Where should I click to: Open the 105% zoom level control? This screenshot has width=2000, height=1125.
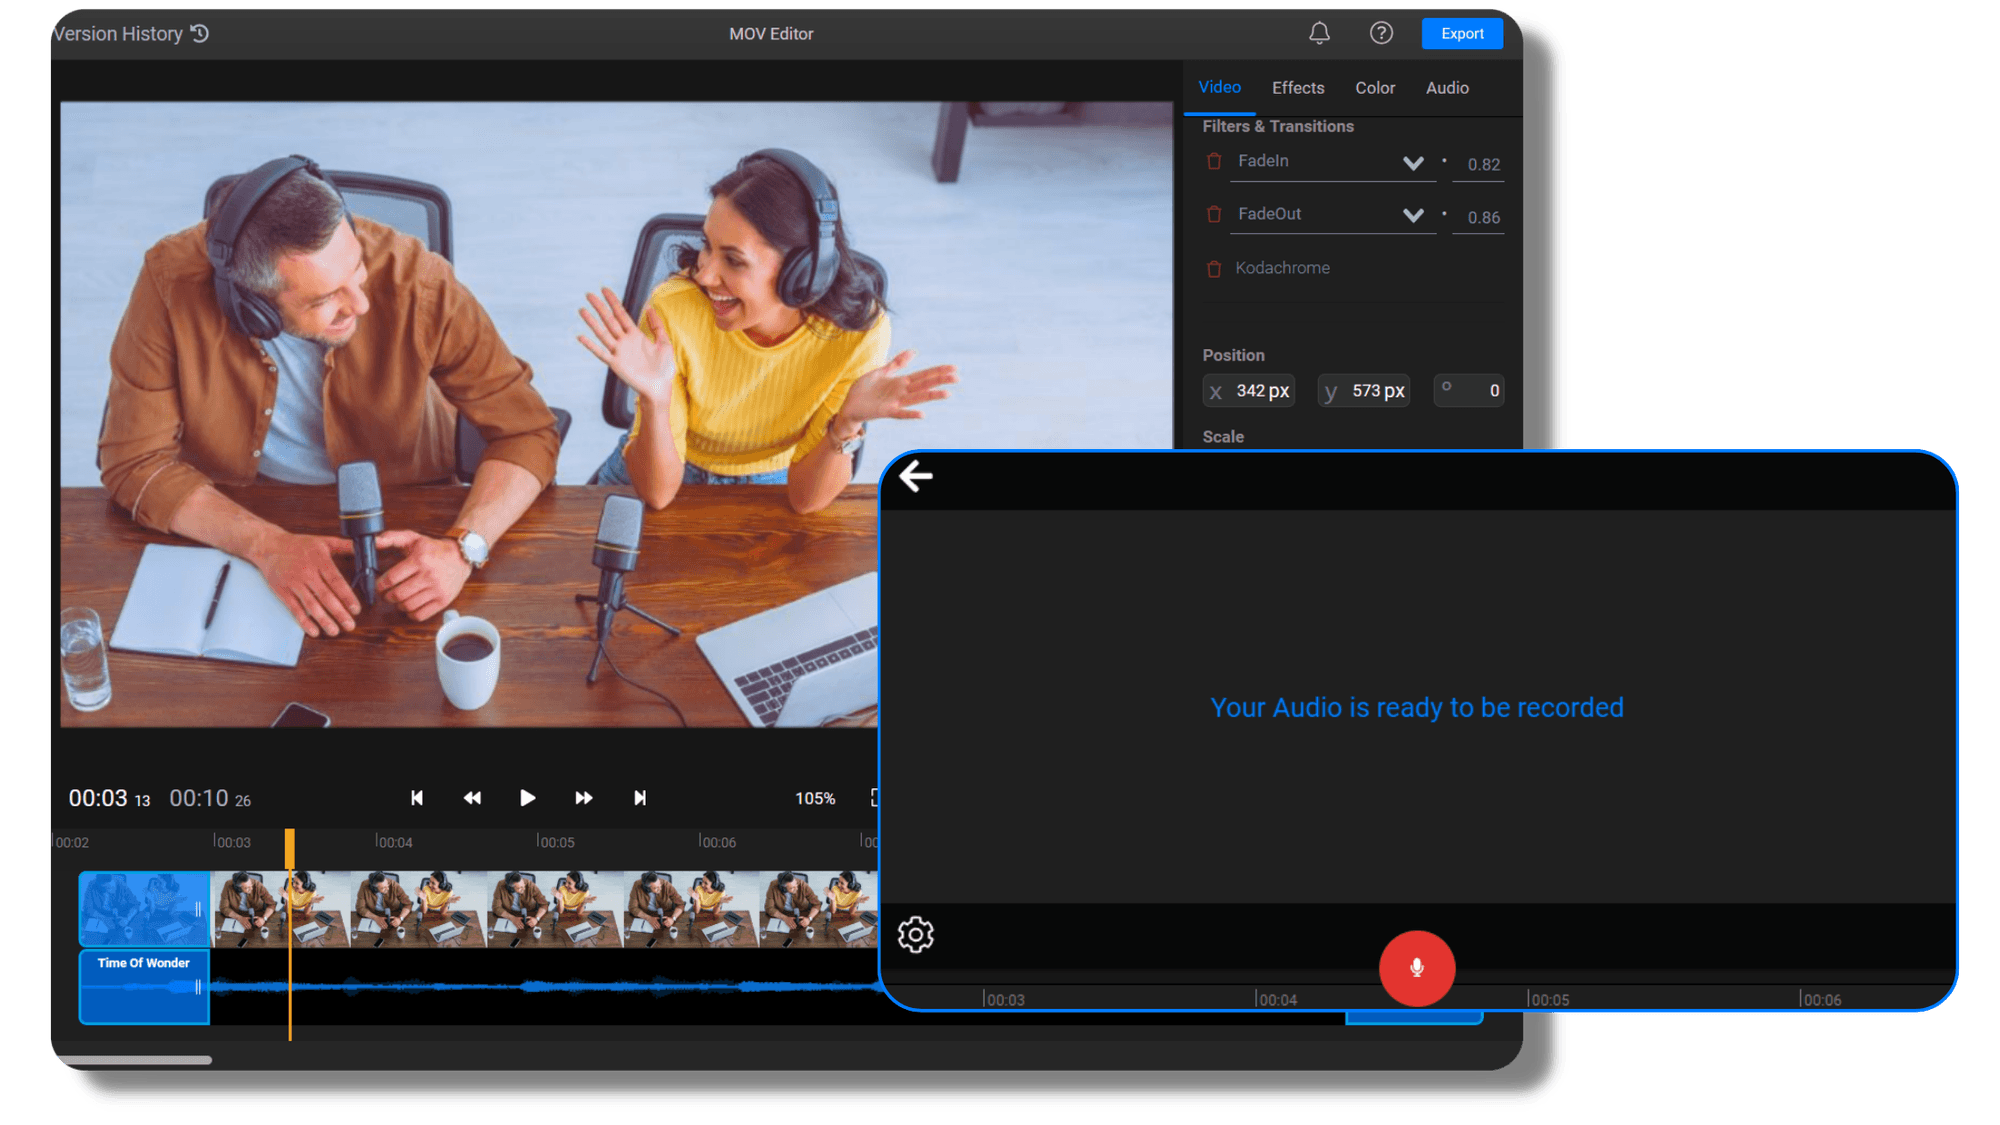815,798
